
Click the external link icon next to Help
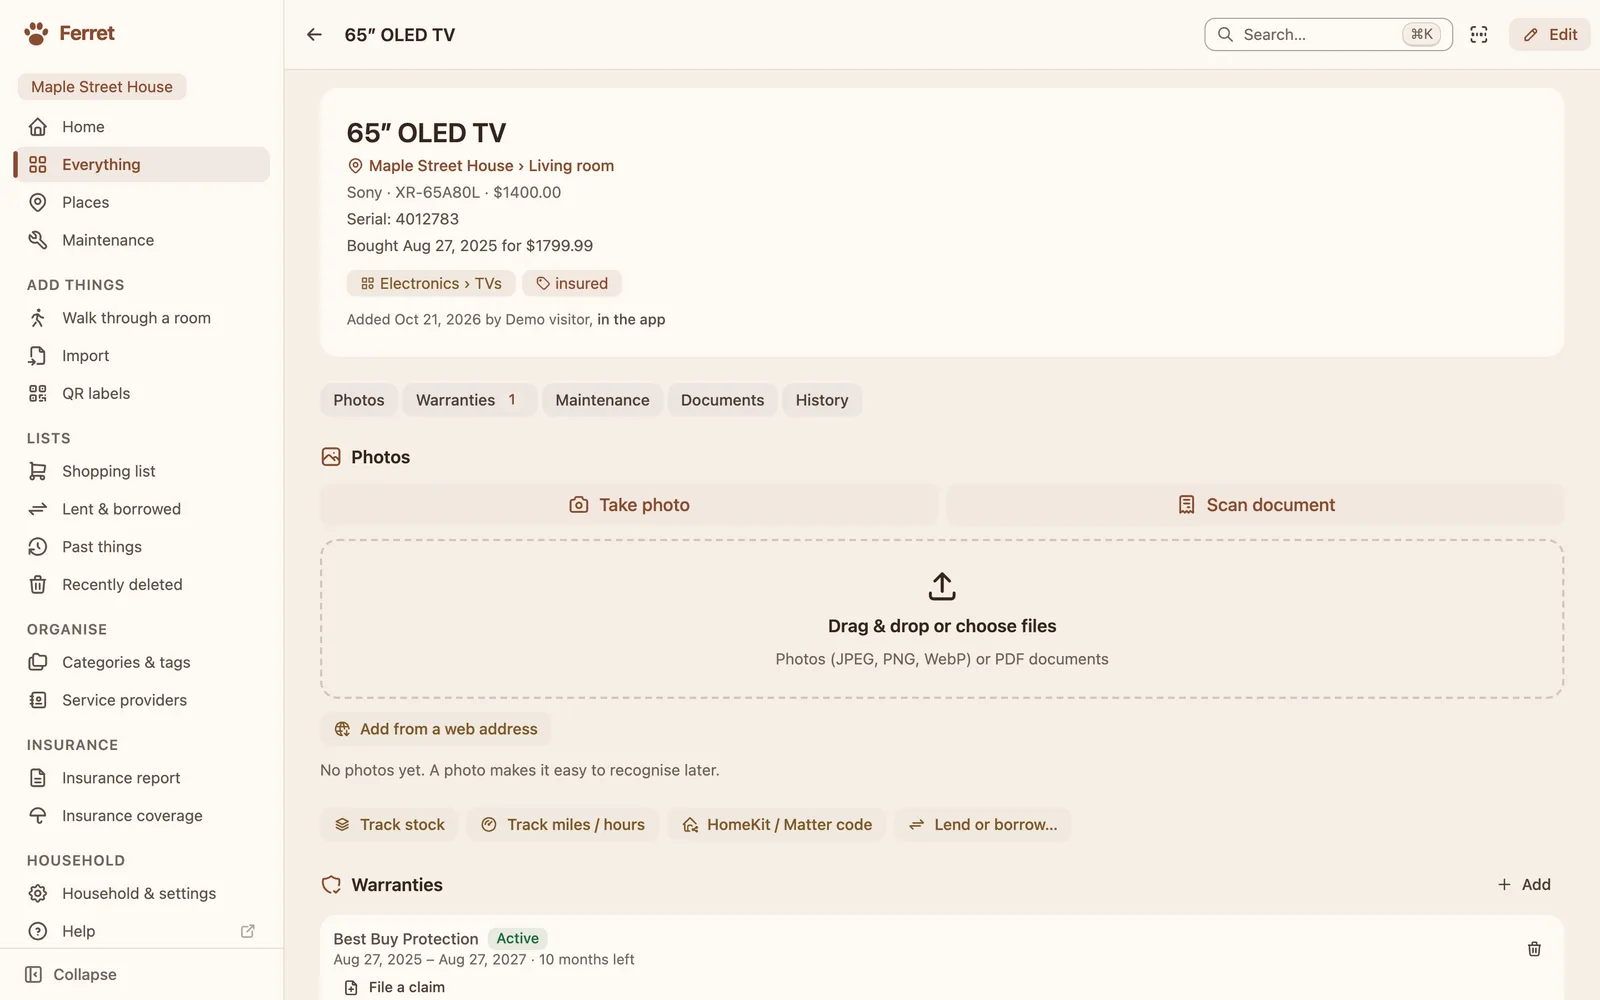pos(248,931)
